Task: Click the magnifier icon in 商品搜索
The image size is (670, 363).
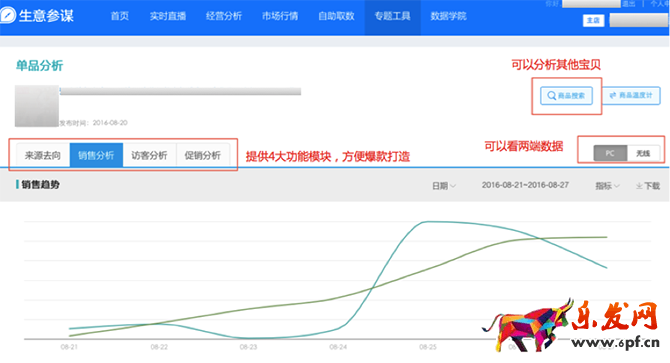Action: click(552, 96)
